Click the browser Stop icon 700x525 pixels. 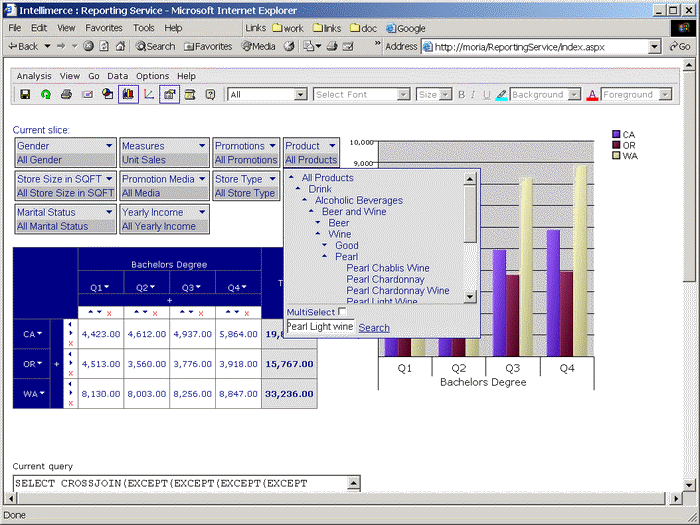88,46
